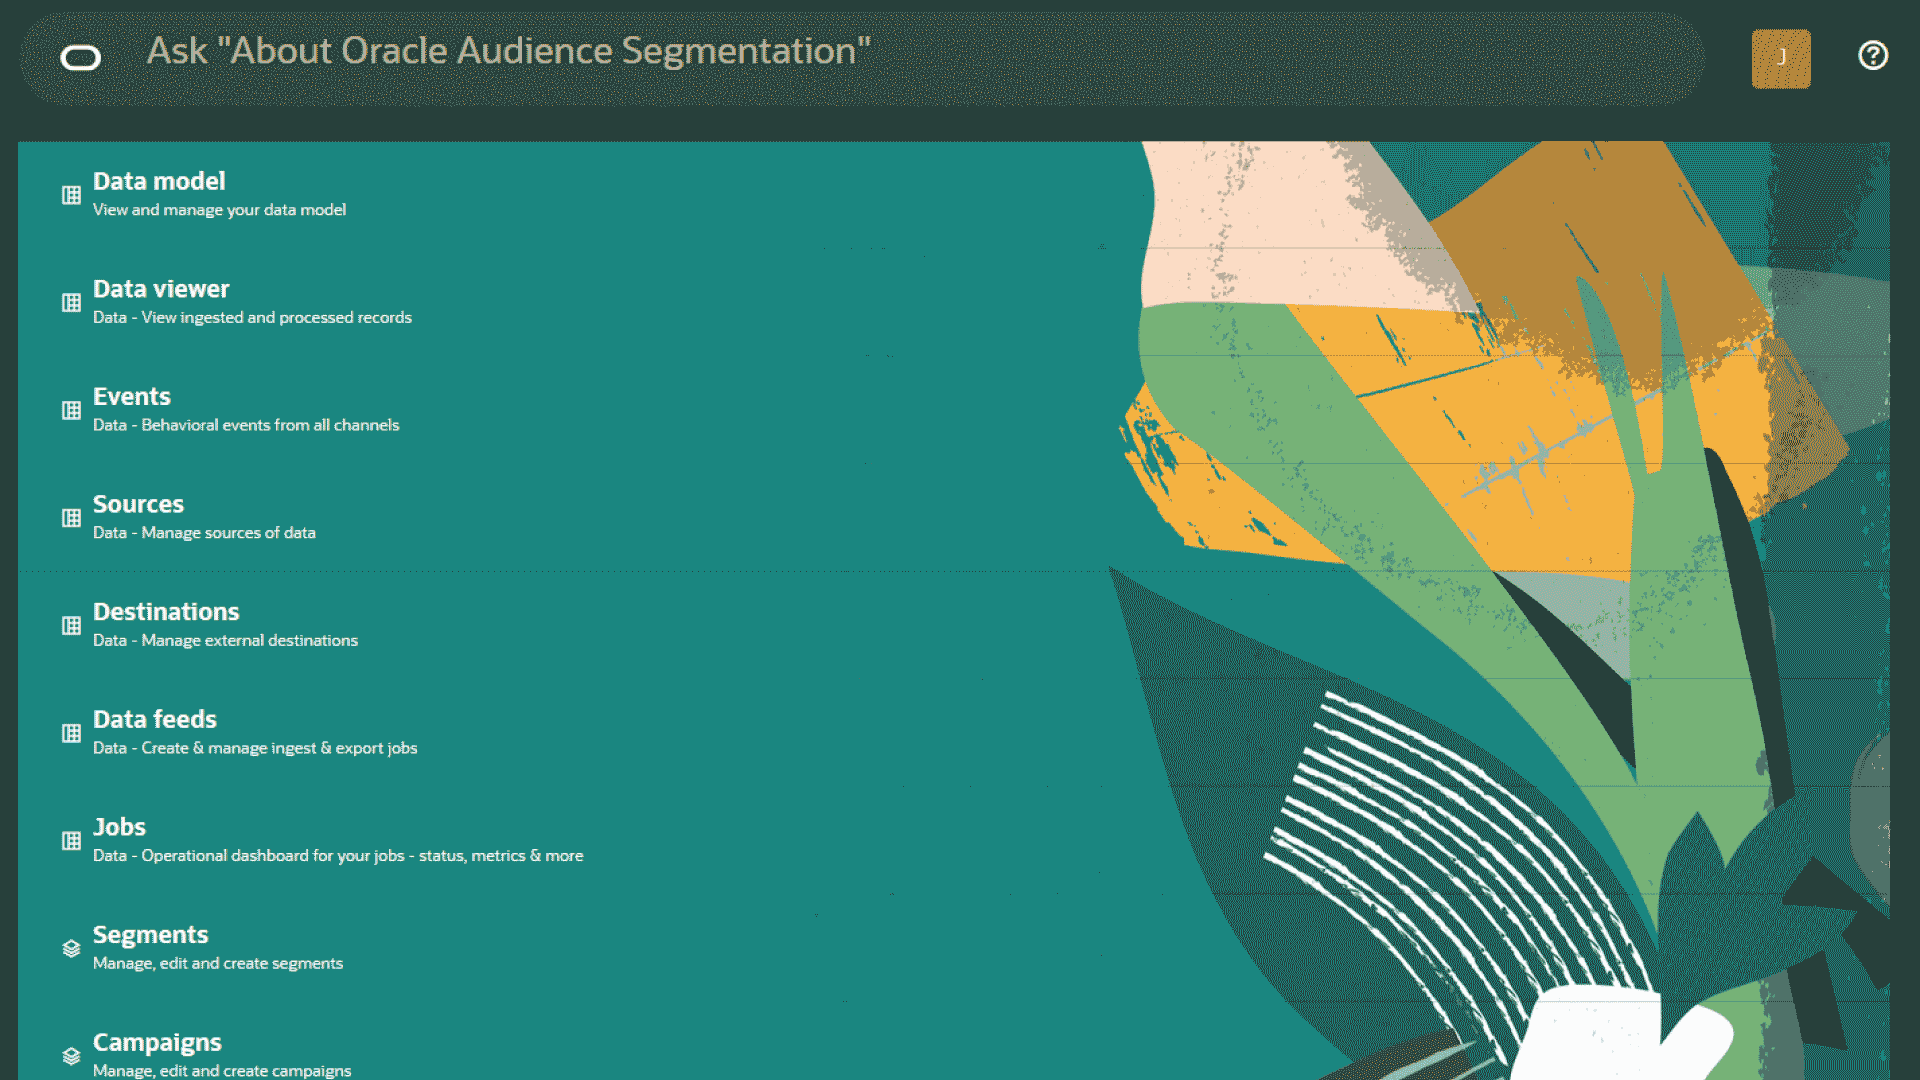Open the Campaigns page
1920x1080 pixels.
pos(157,1042)
